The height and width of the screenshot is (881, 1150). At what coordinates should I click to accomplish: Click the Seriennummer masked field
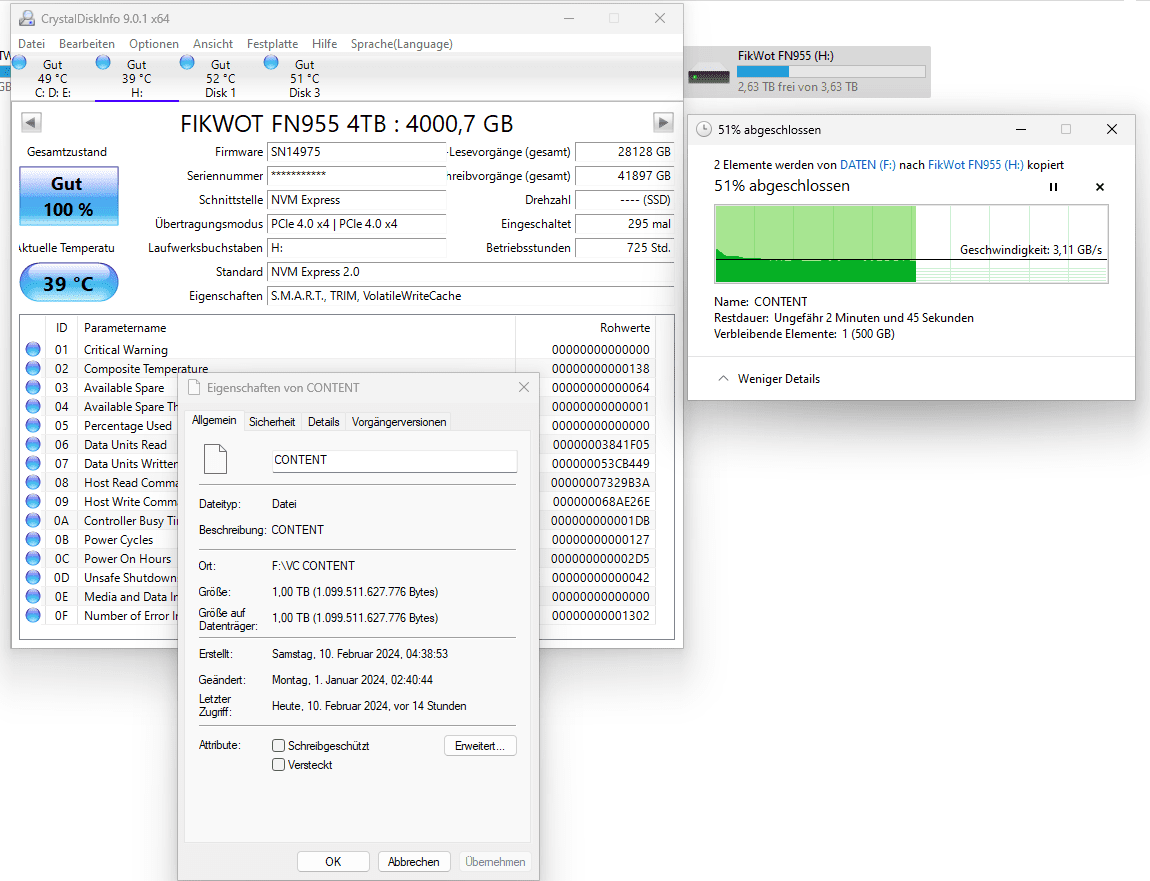click(x=357, y=176)
